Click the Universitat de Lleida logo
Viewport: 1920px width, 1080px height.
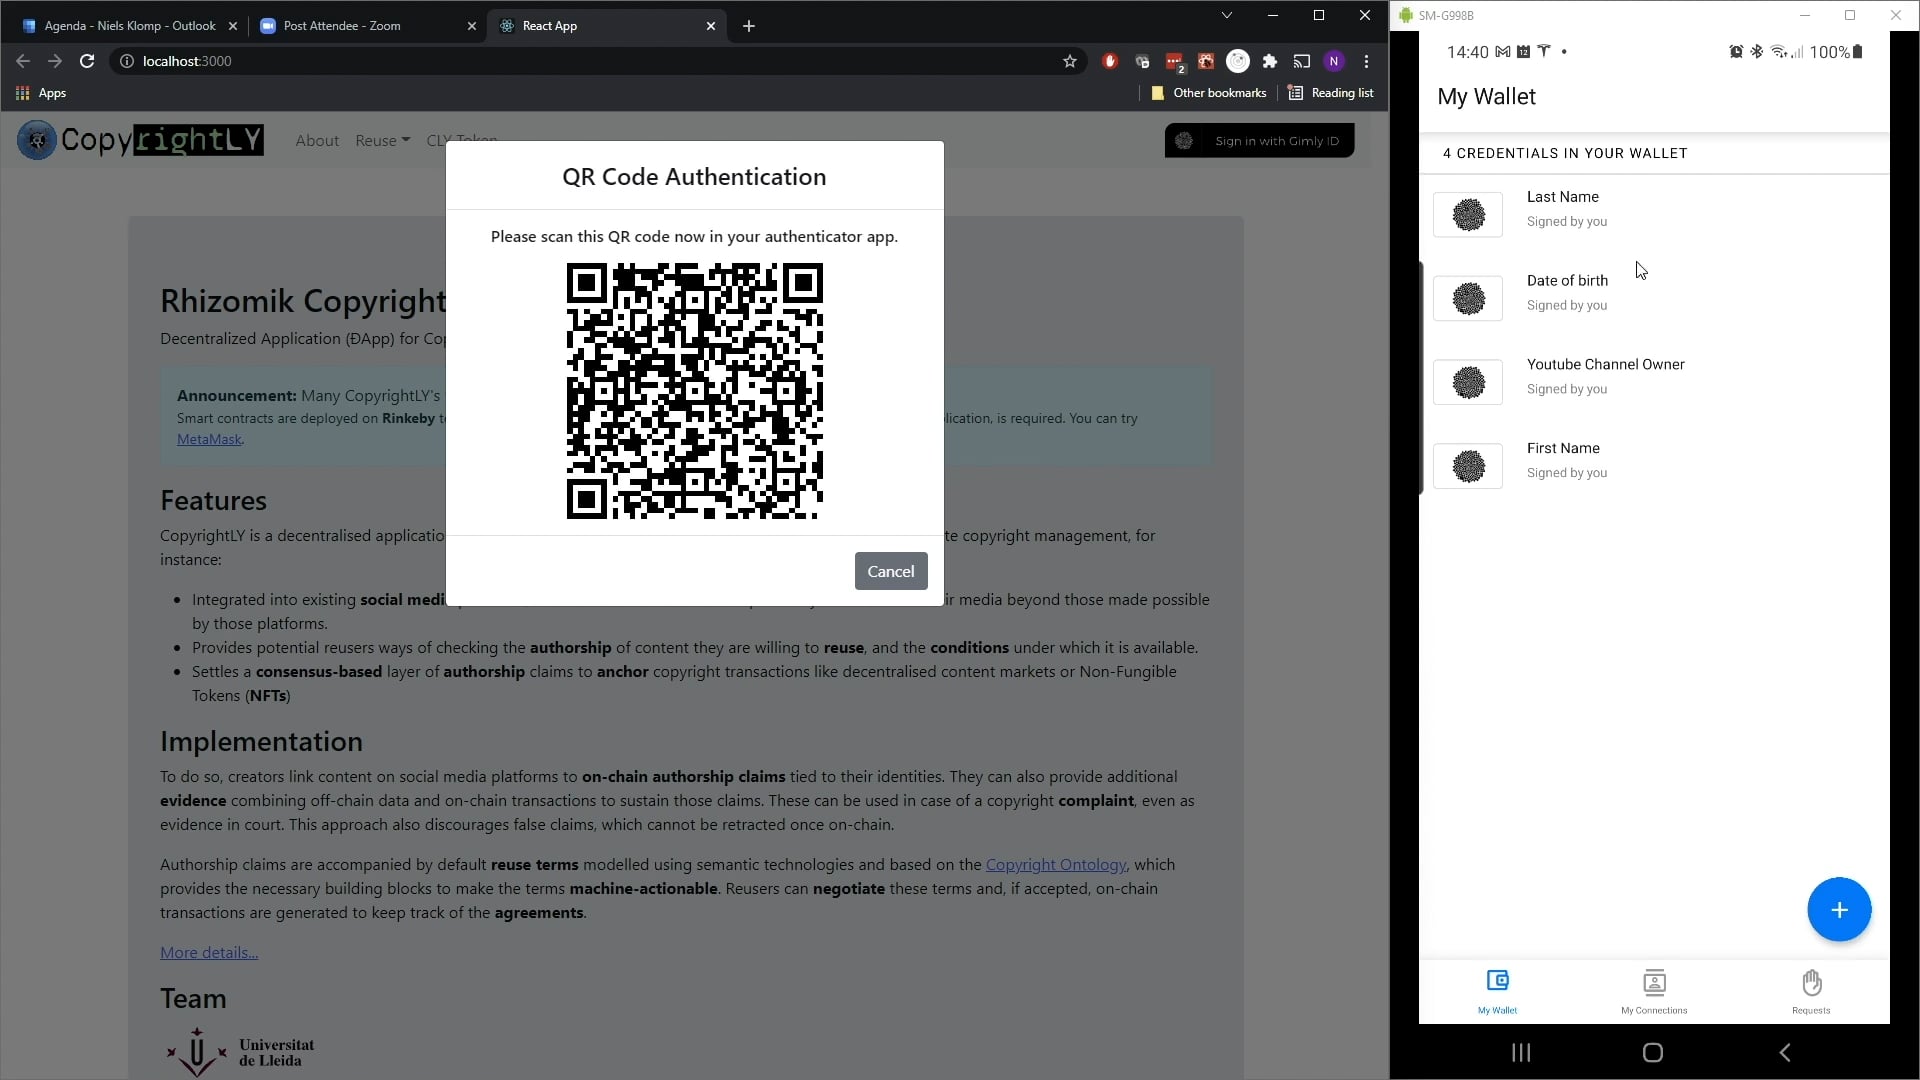(240, 1052)
